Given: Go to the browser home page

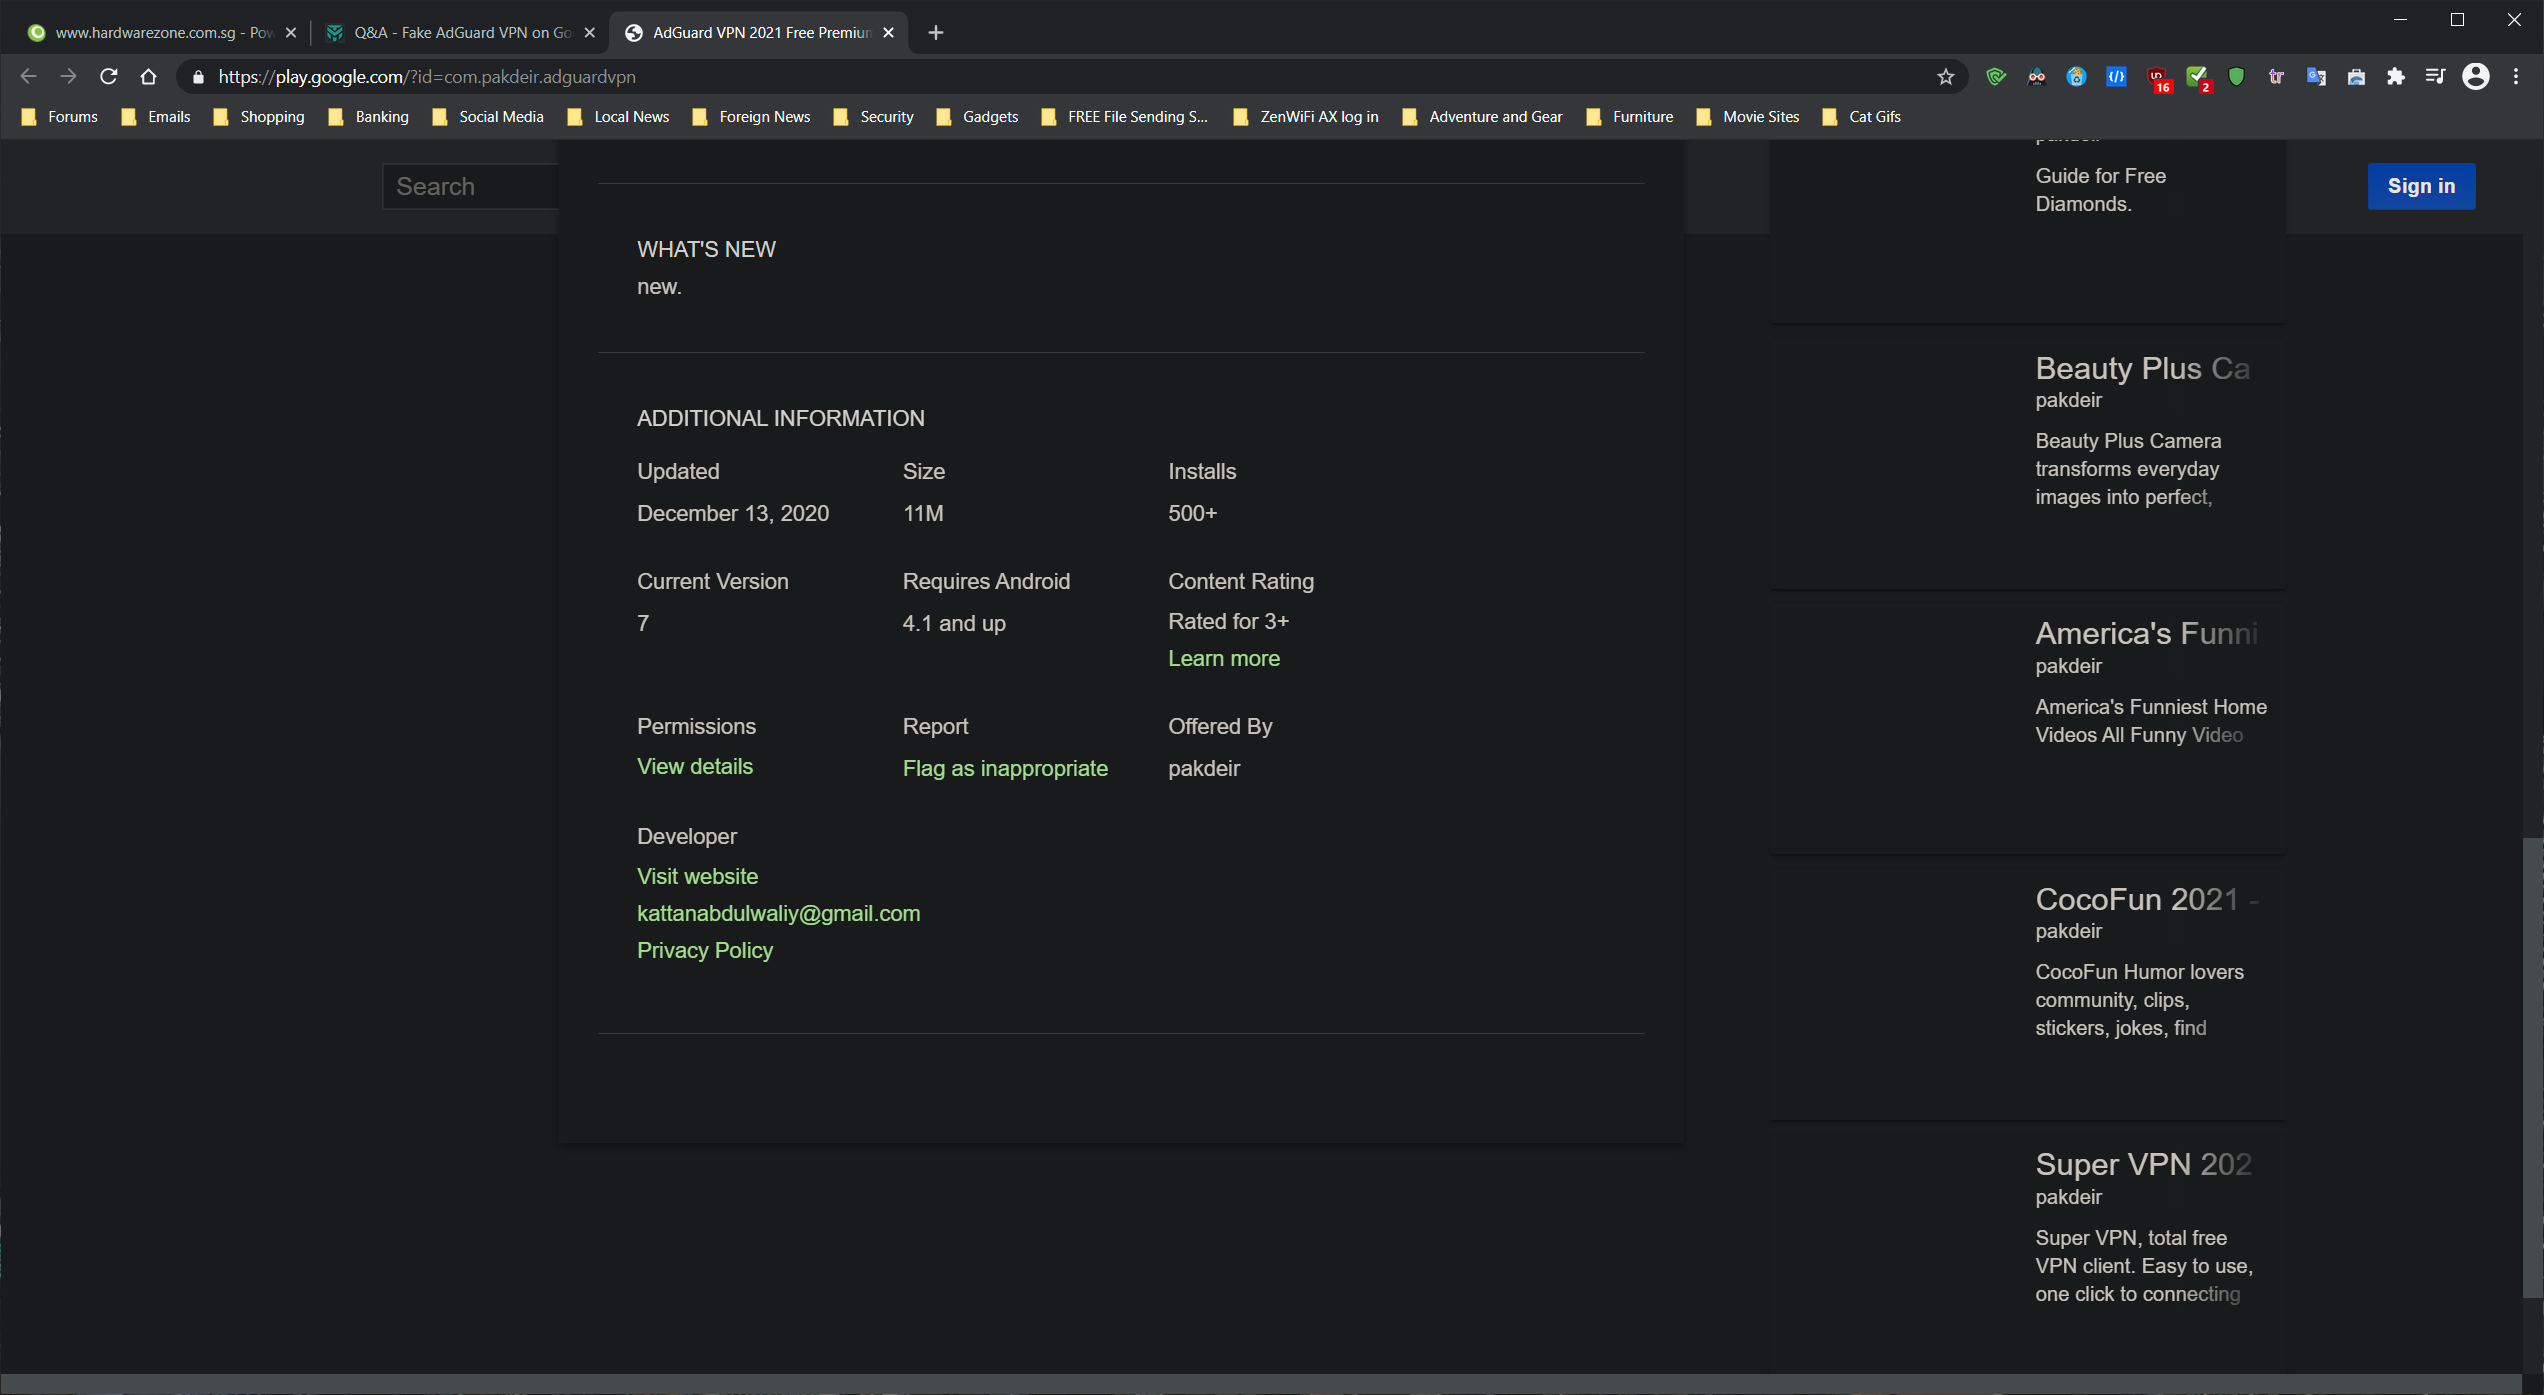Looking at the screenshot, I should (148, 77).
